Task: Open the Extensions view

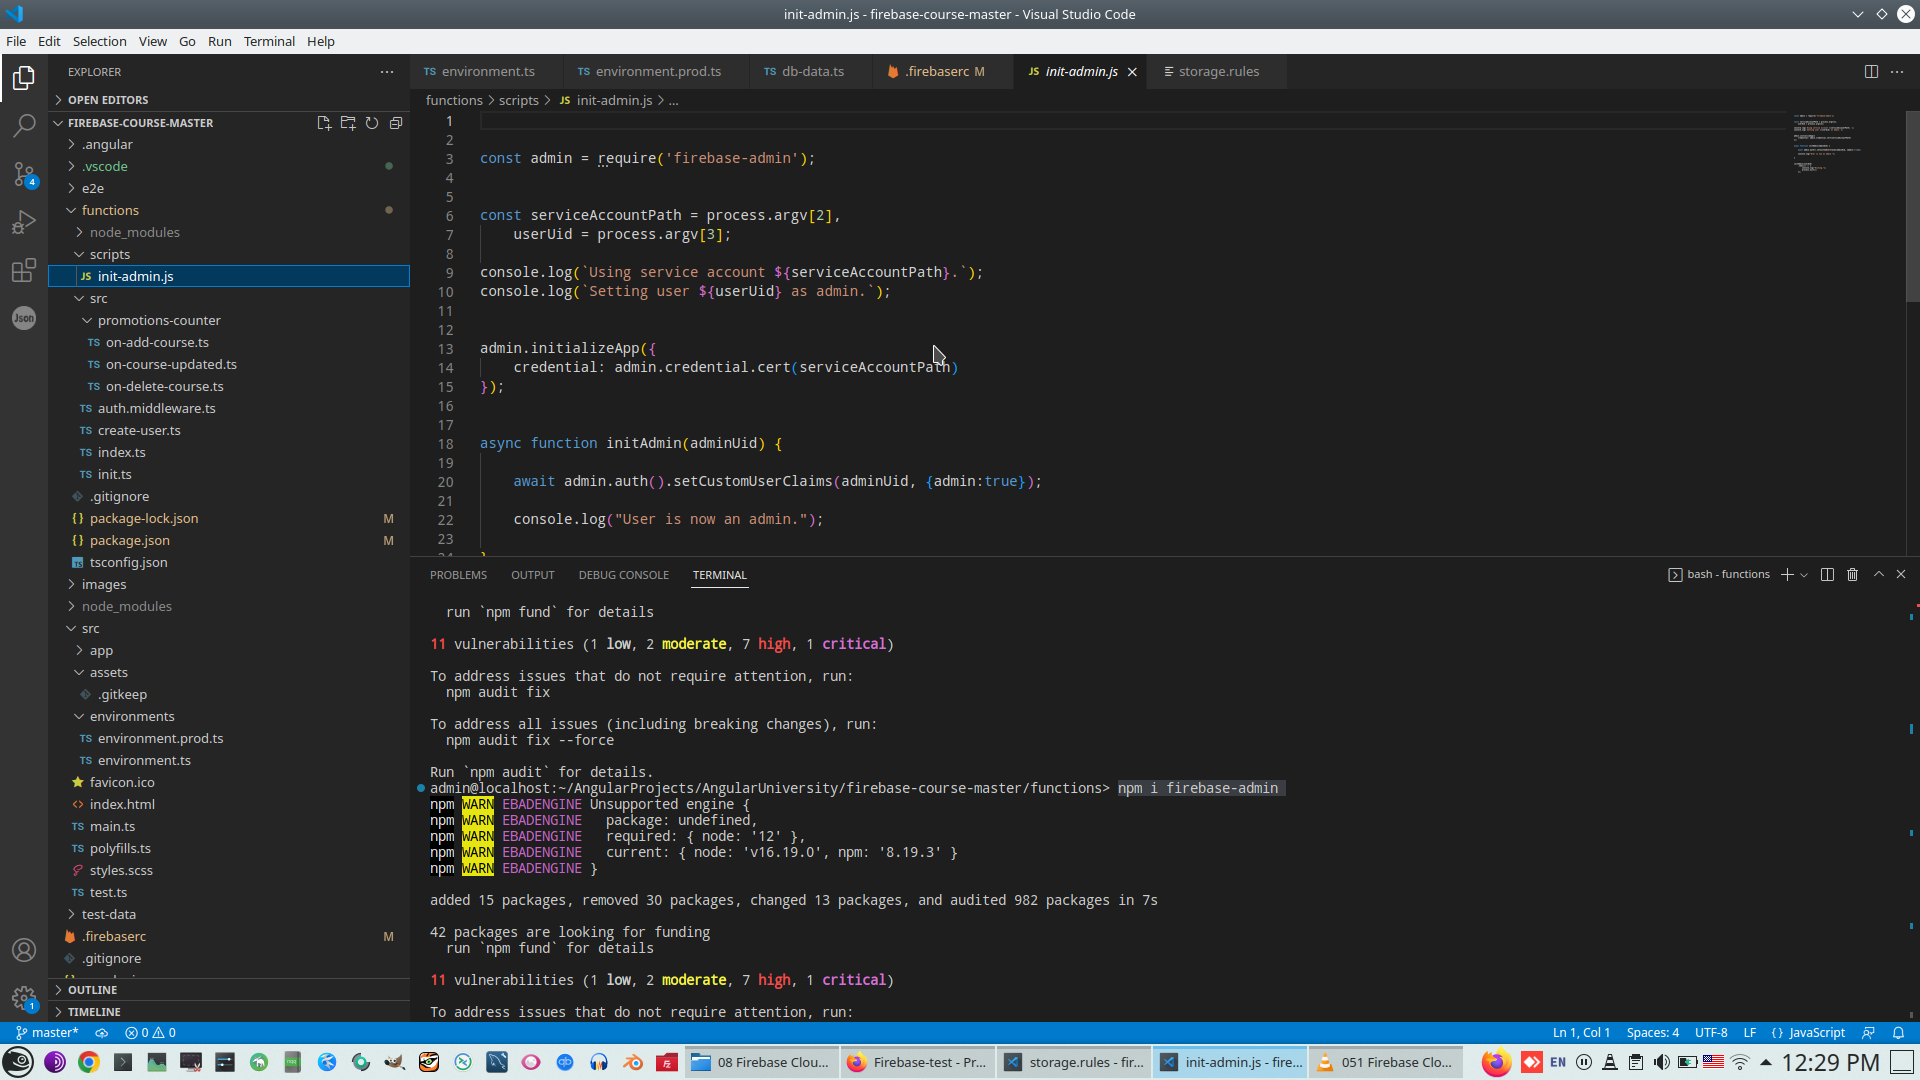Action: pyautogui.click(x=24, y=270)
